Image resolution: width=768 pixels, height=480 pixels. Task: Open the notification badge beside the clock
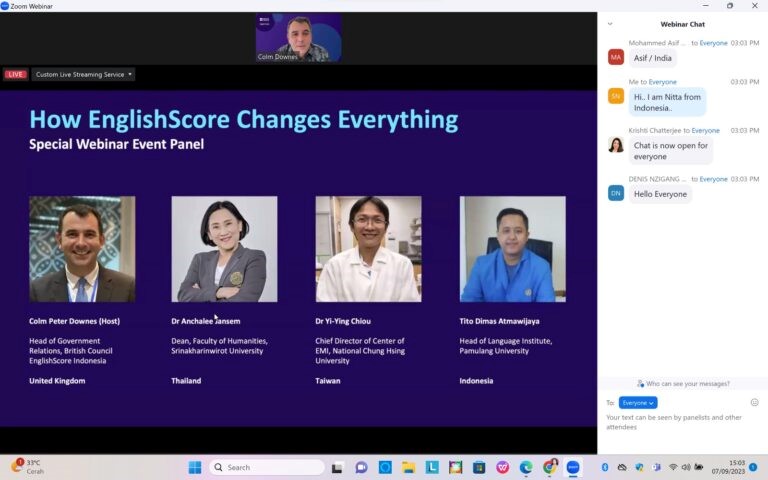coord(753,467)
